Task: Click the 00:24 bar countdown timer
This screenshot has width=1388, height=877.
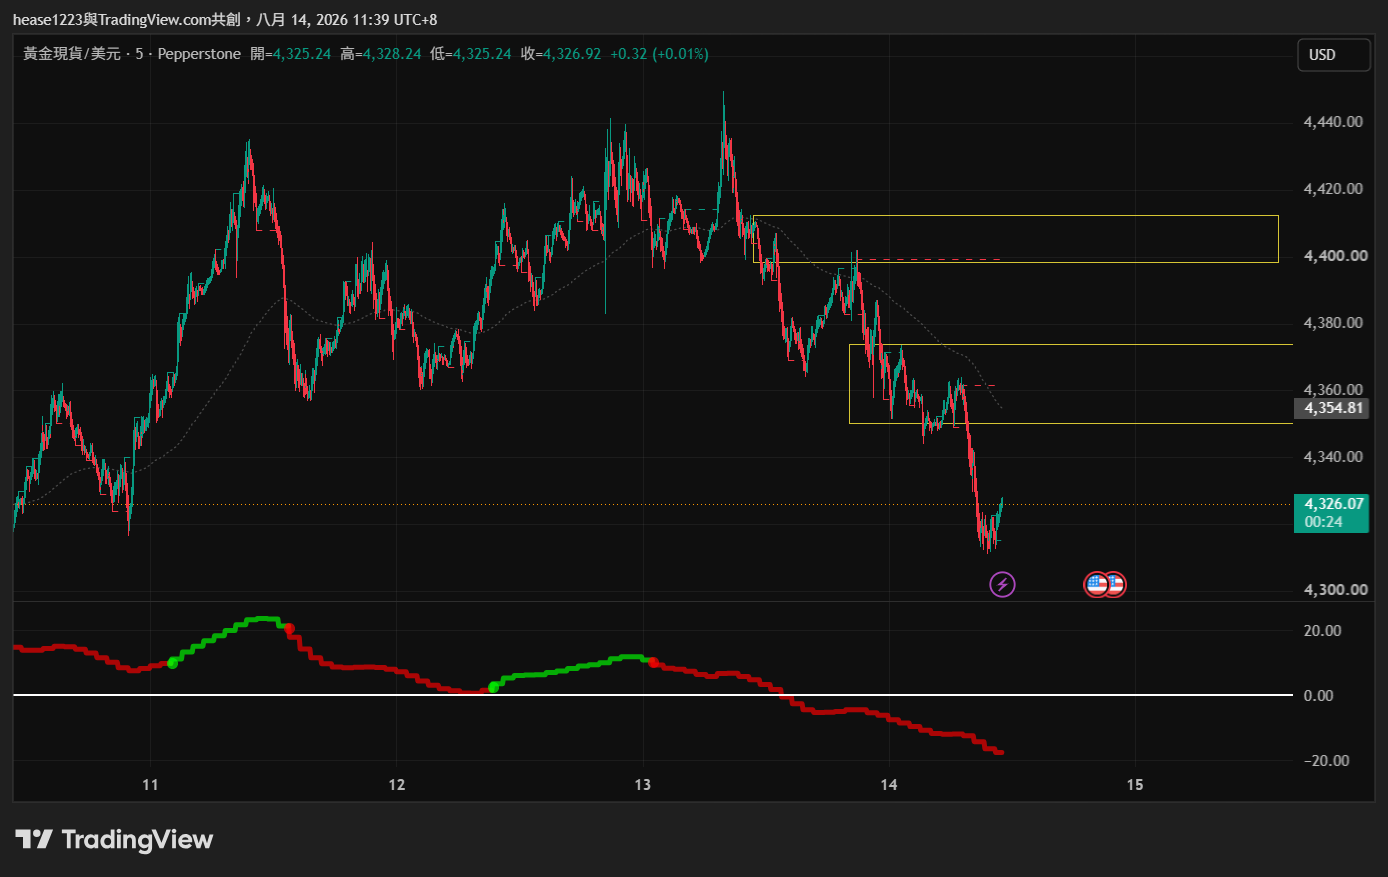Action: [1324, 522]
